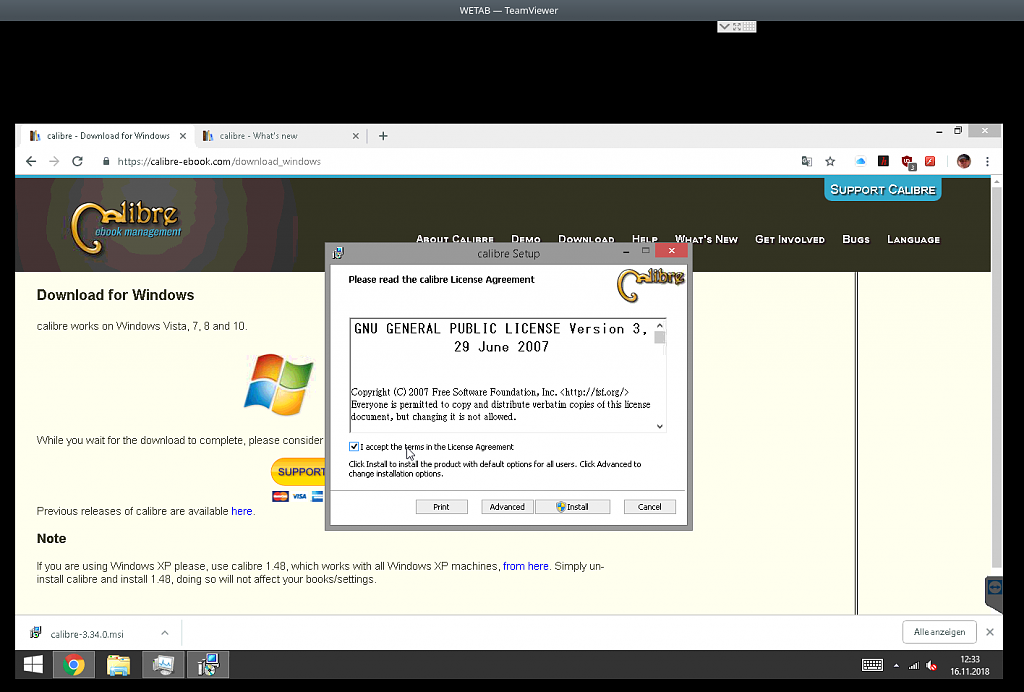Accept the License Agreement checkbox
1024x692 pixels.
(354, 447)
